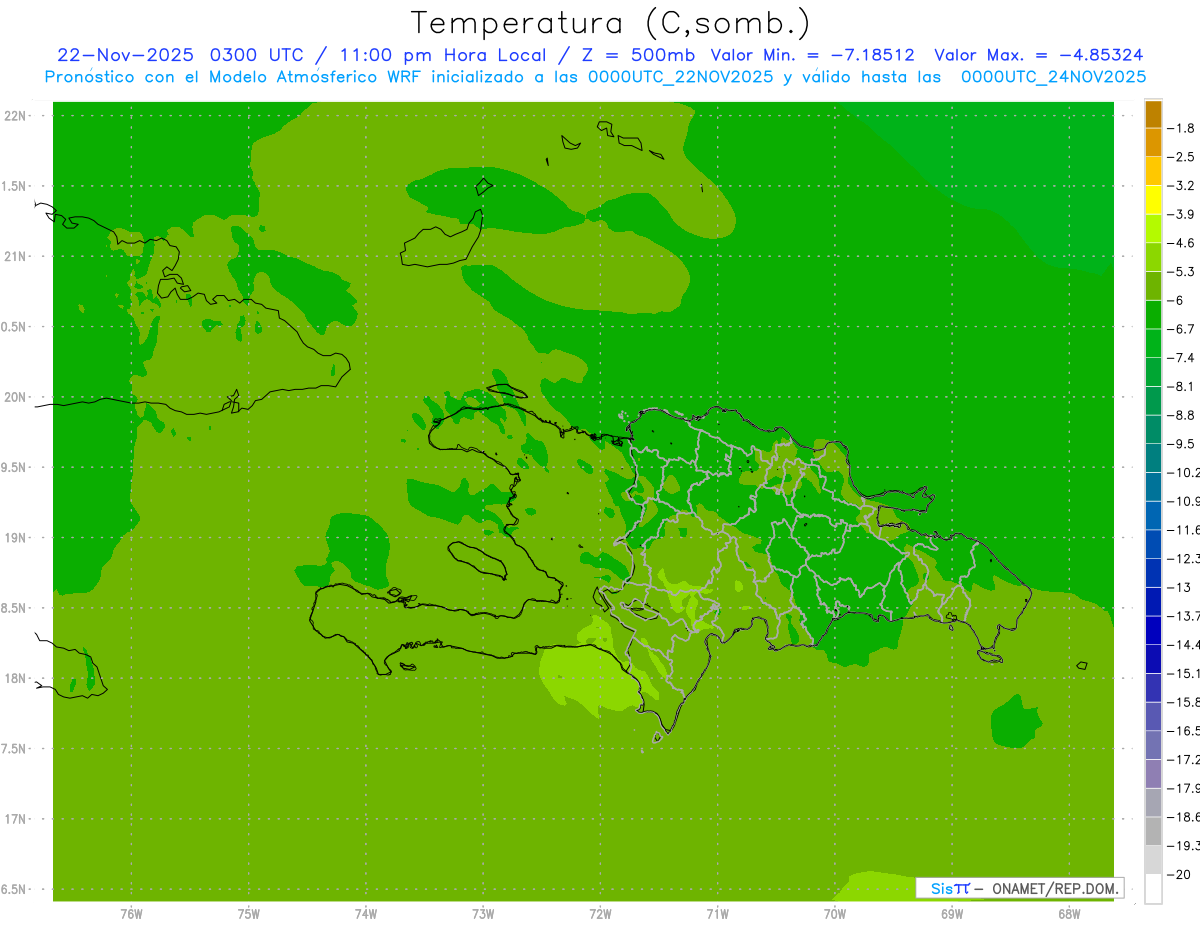Click the white bottom swatch below -20
The image size is (1200, 927).
[x=1154, y=889]
